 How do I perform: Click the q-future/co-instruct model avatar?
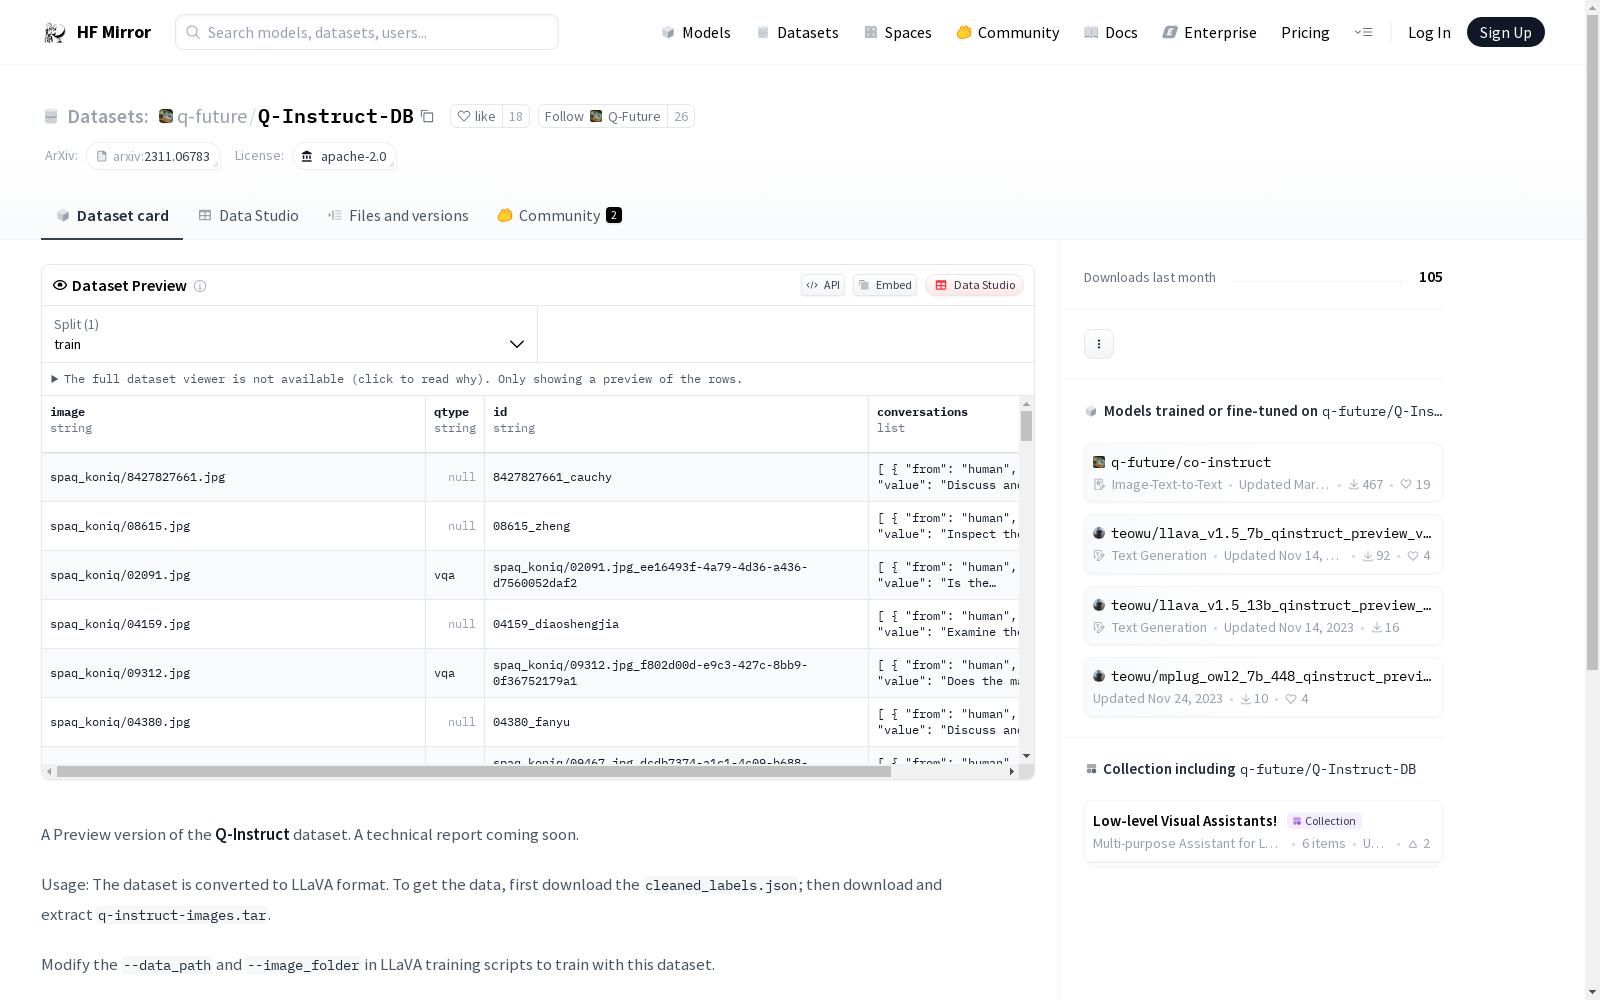coord(1099,462)
